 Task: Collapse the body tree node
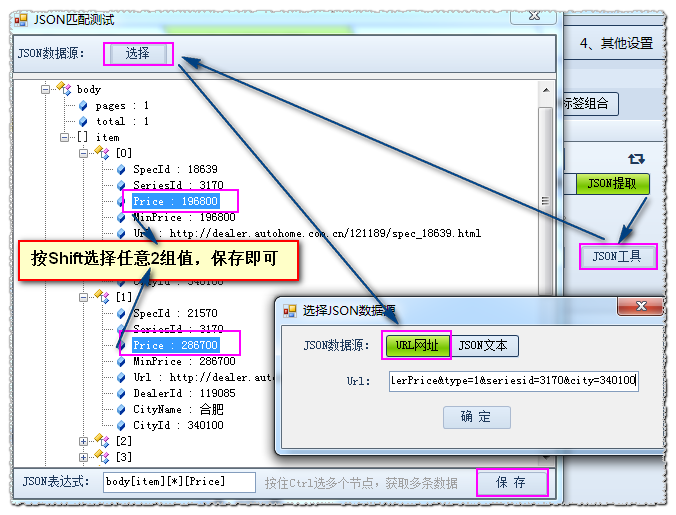[x=46, y=89]
